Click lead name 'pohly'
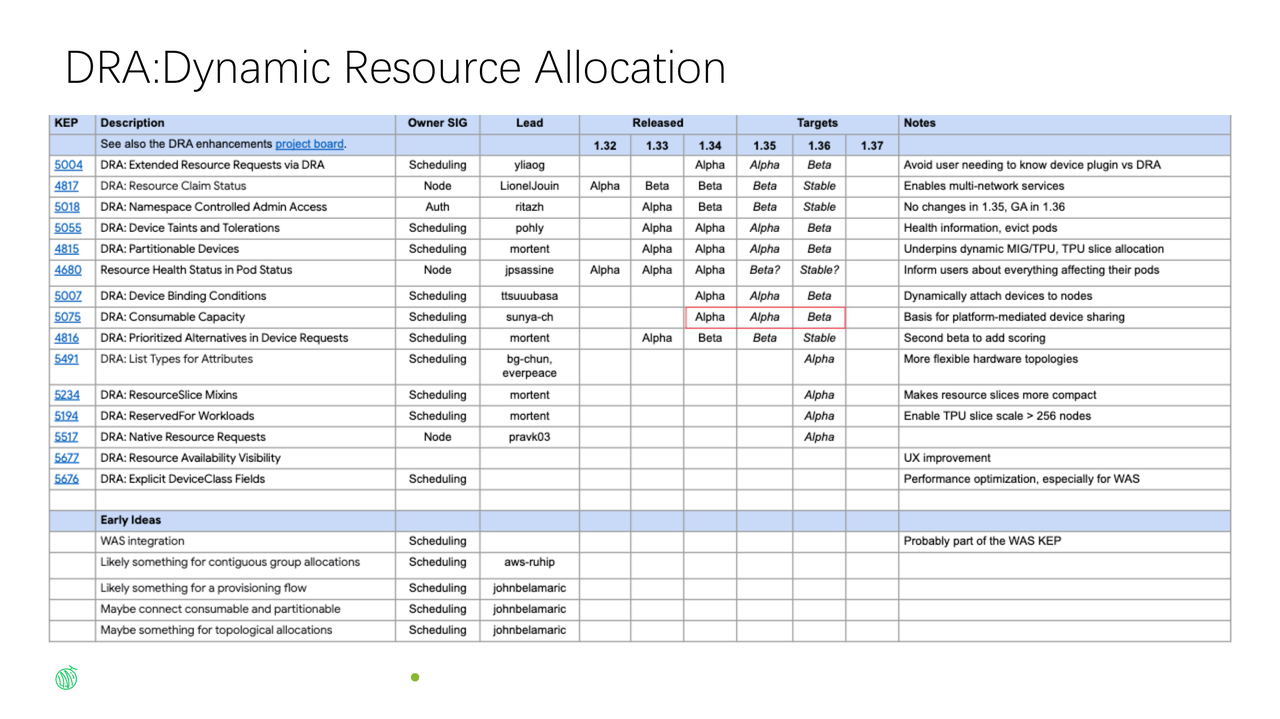The image size is (1280, 719). pyautogui.click(x=529, y=228)
